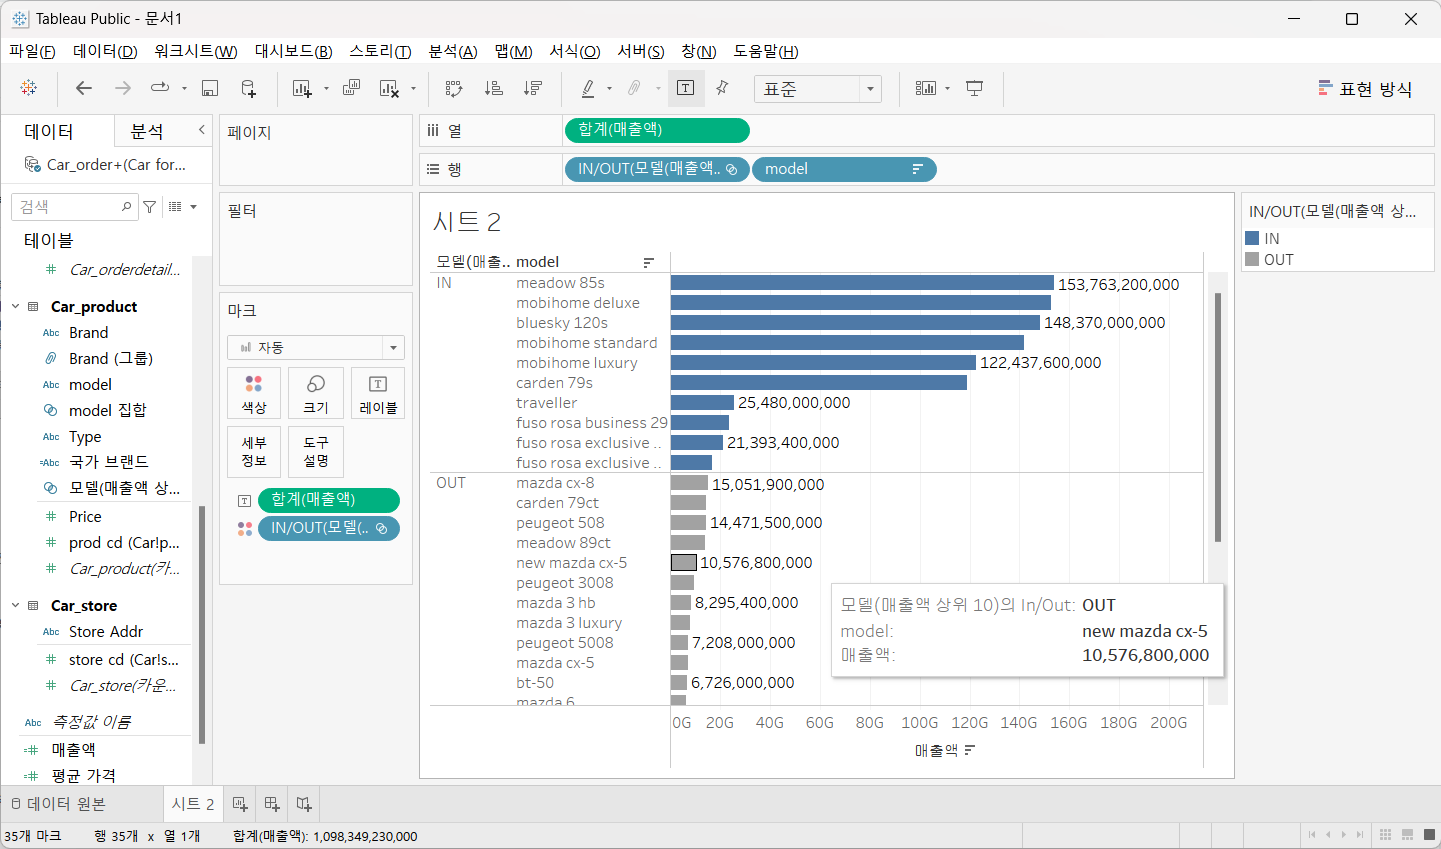The height and width of the screenshot is (849, 1441).
Task: Open the 표준 fit dropdown
Action: pos(818,89)
